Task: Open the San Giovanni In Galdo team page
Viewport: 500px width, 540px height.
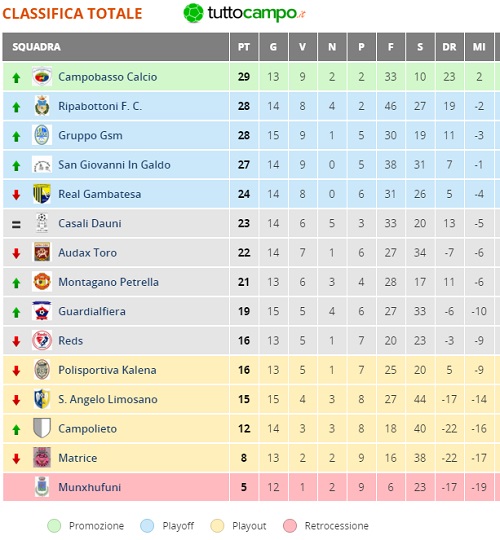Action: tap(114, 165)
